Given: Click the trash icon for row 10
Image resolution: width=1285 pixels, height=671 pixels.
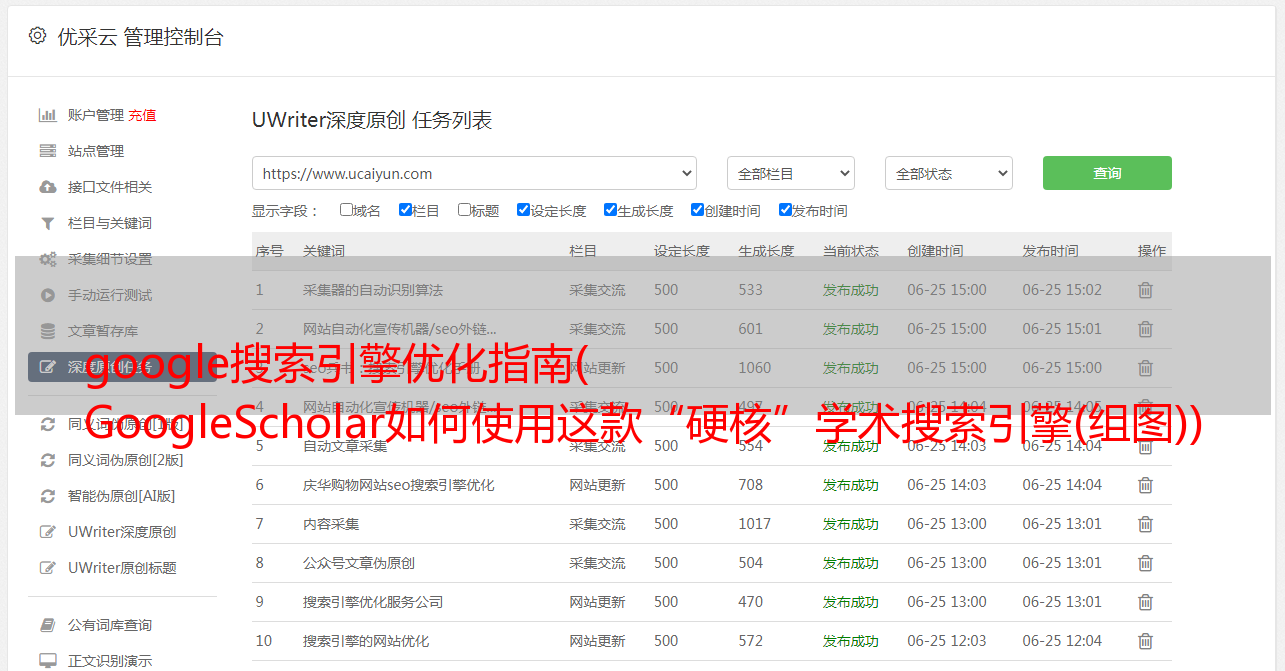Looking at the screenshot, I should click(x=1145, y=641).
